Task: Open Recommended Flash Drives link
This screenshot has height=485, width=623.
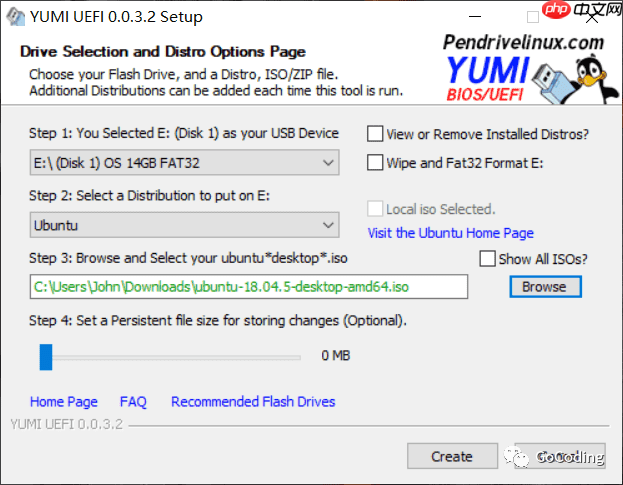Action: [253, 402]
